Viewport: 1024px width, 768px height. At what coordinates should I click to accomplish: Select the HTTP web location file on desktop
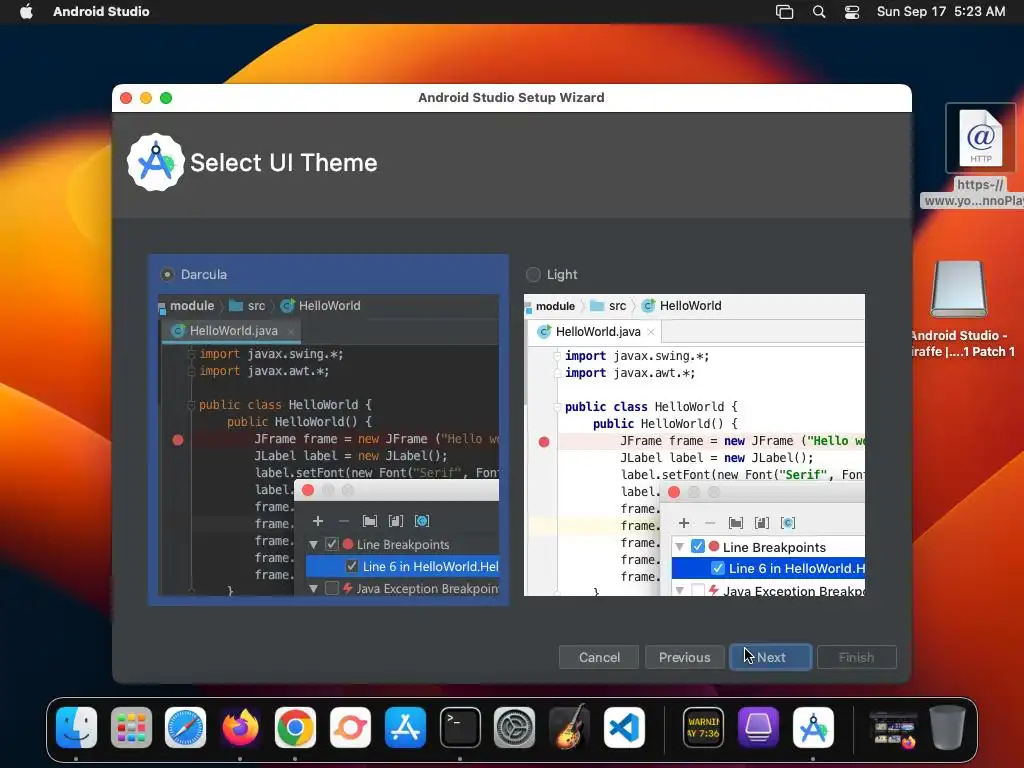click(x=980, y=139)
